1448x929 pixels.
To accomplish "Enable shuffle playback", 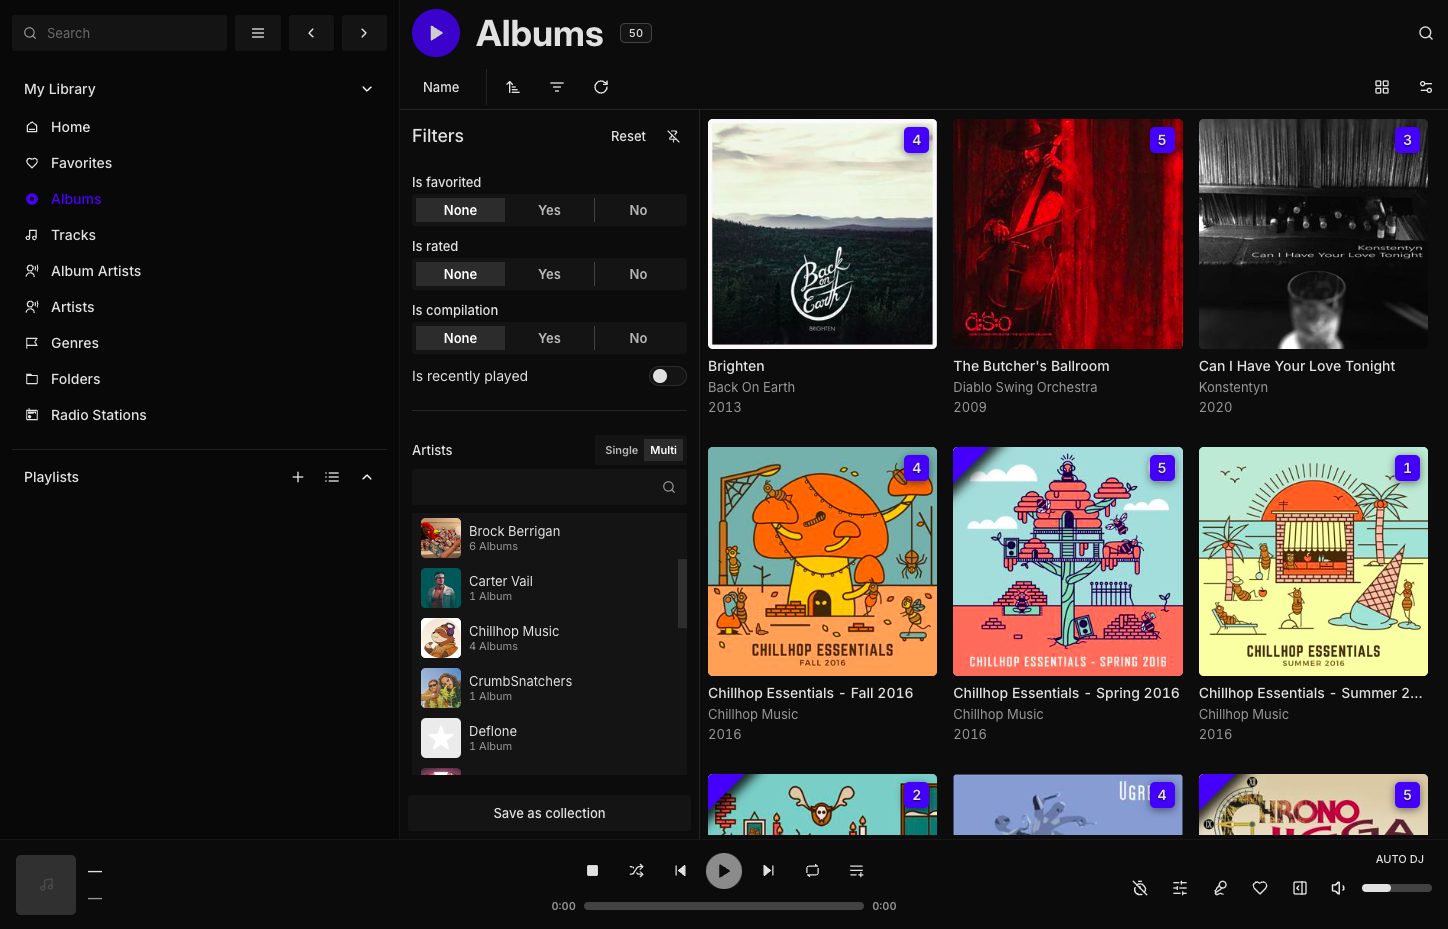I will click(636, 871).
